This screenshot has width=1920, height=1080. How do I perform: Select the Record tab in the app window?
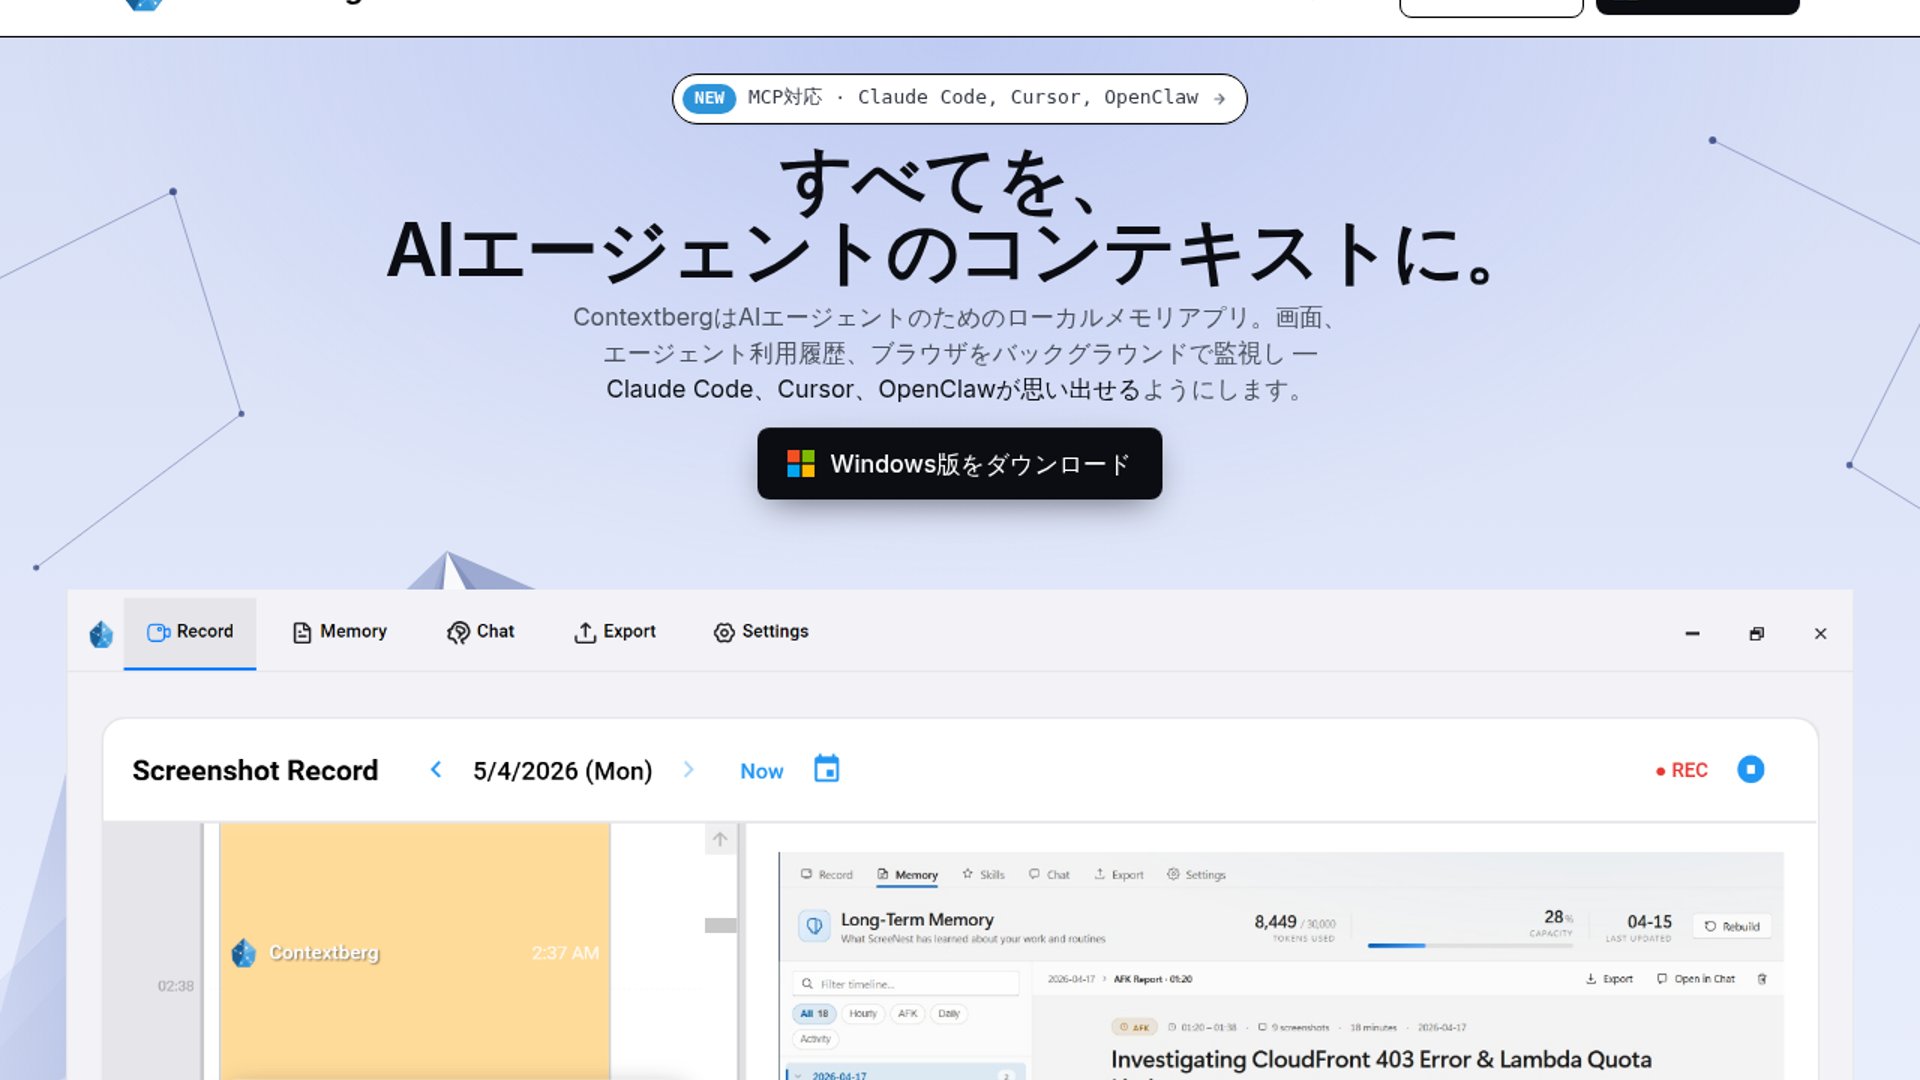coord(190,632)
